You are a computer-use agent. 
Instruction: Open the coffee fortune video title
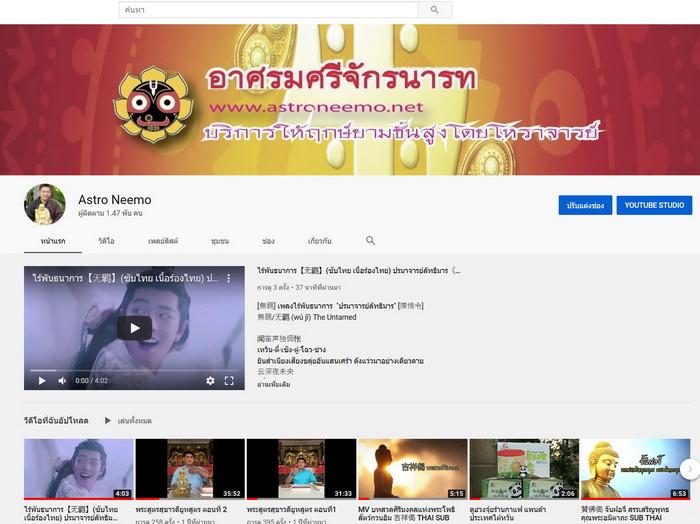508,513
